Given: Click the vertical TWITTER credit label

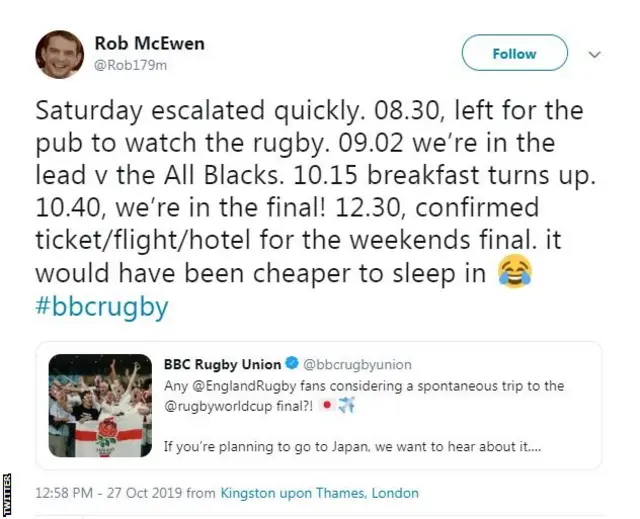Looking at the screenshot, I should (x=7, y=495).
